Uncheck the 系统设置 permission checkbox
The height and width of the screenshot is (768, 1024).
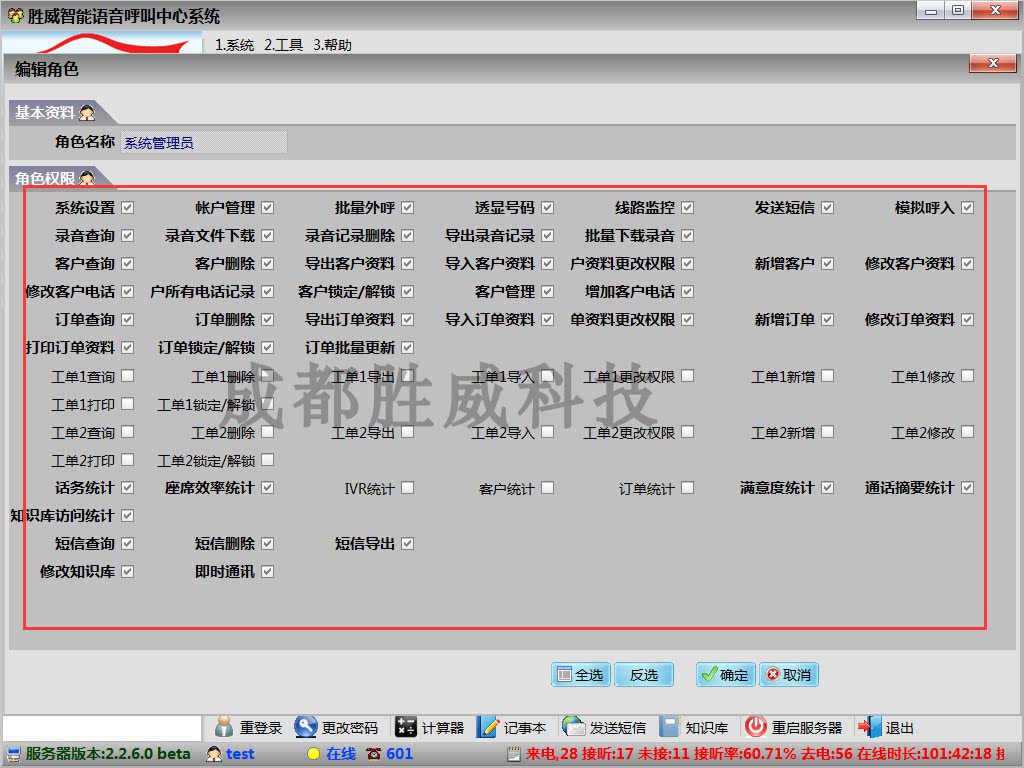pyautogui.click(x=127, y=208)
